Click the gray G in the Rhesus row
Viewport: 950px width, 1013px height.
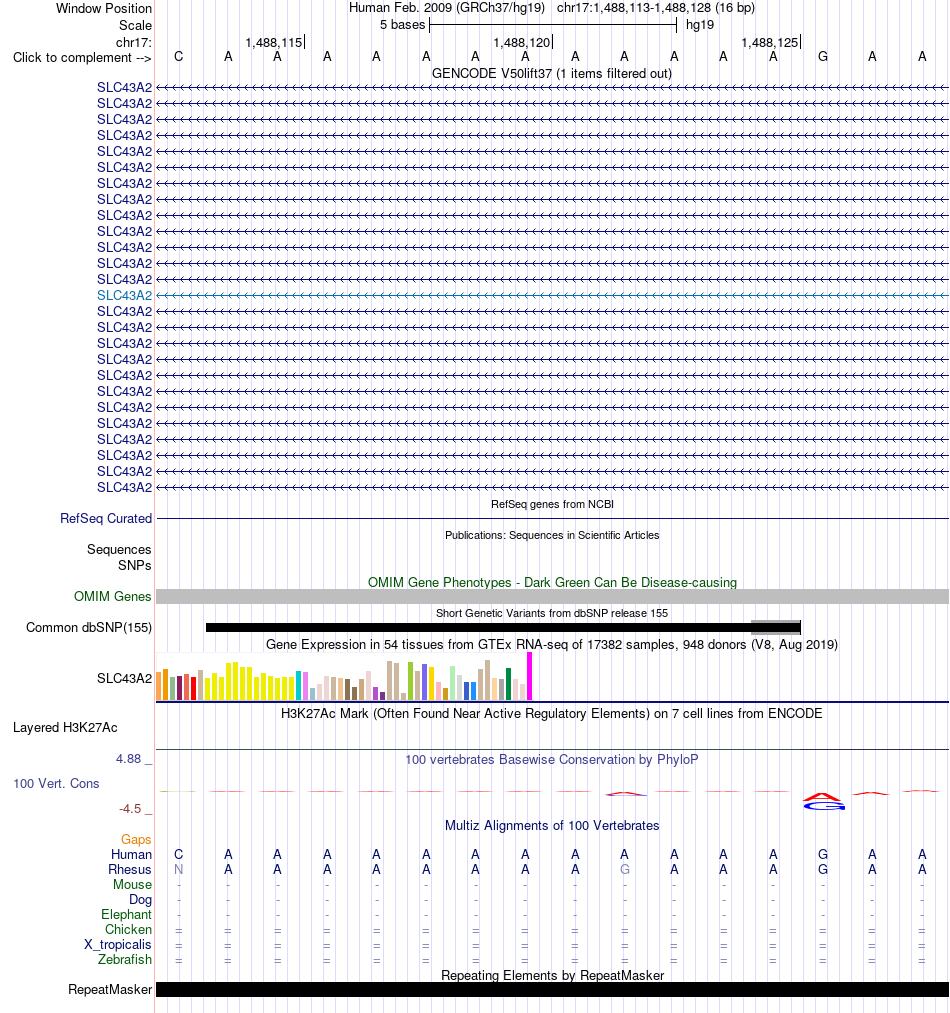tap(625, 870)
